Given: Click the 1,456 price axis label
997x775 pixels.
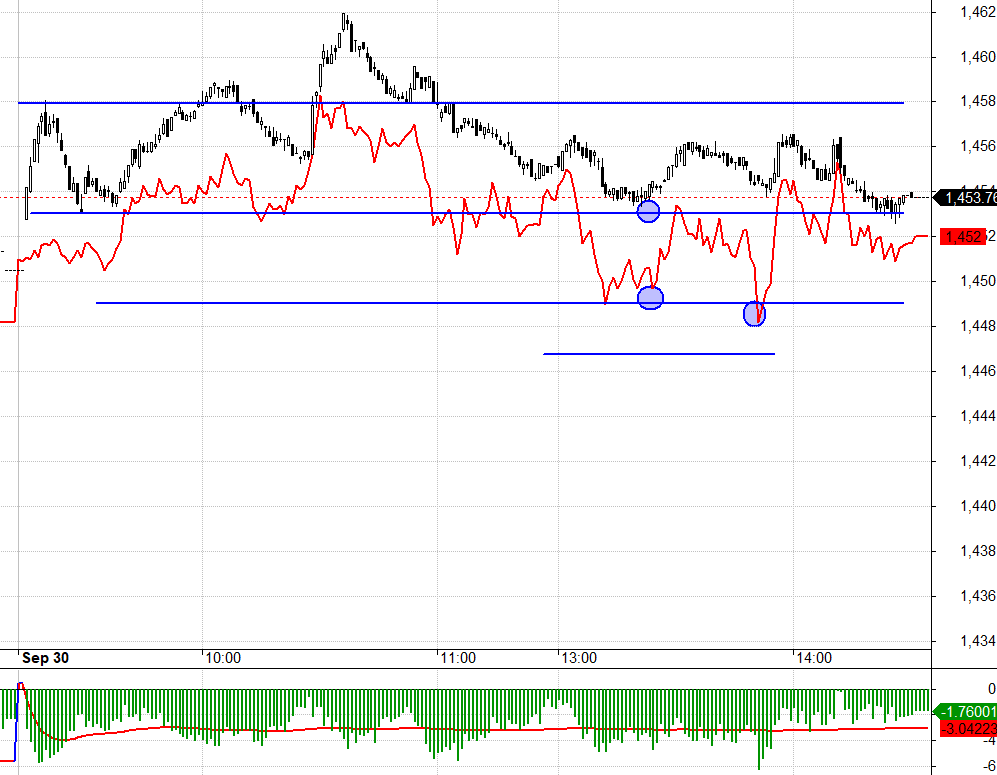Looking at the screenshot, I should point(978,146).
